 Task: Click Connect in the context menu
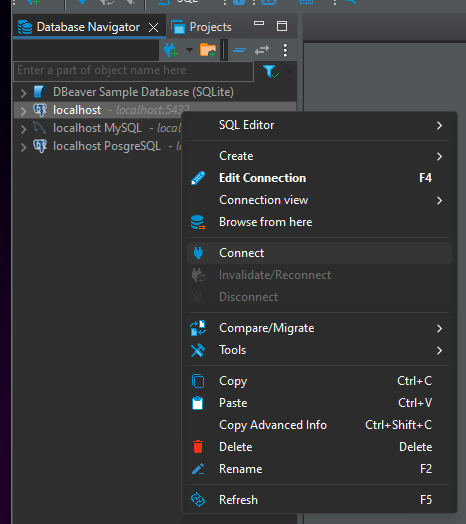[x=319, y=253]
